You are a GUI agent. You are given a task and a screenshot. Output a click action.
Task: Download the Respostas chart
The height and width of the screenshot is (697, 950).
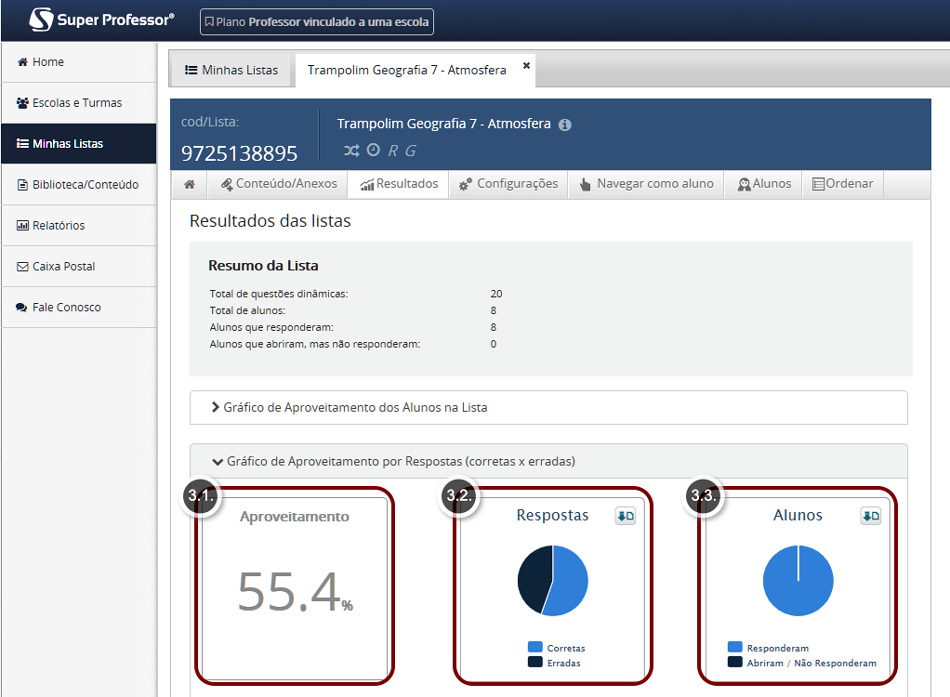[x=625, y=516]
